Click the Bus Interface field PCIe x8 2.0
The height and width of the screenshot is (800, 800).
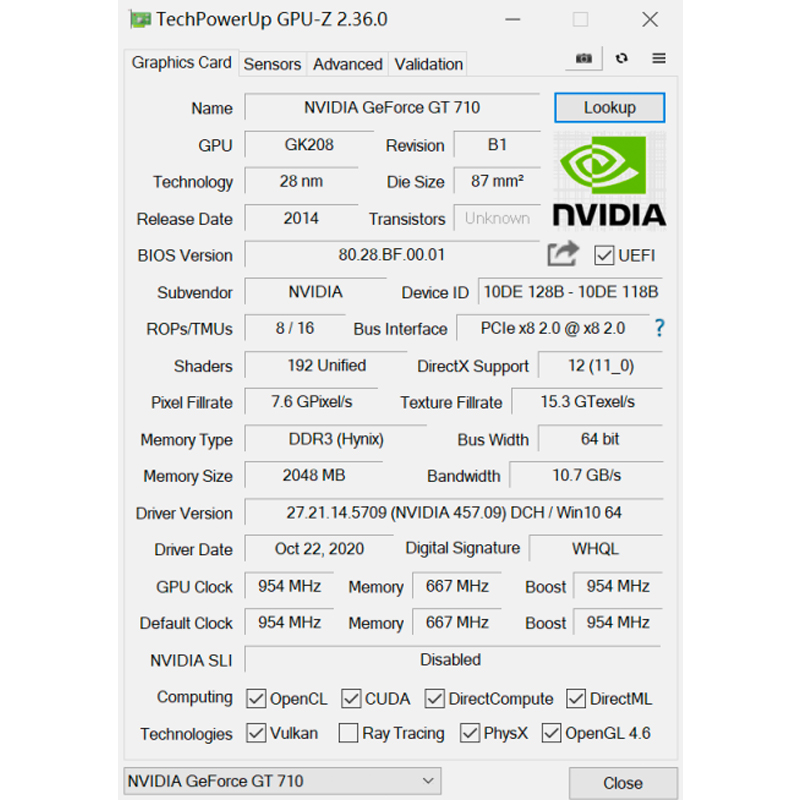point(553,328)
